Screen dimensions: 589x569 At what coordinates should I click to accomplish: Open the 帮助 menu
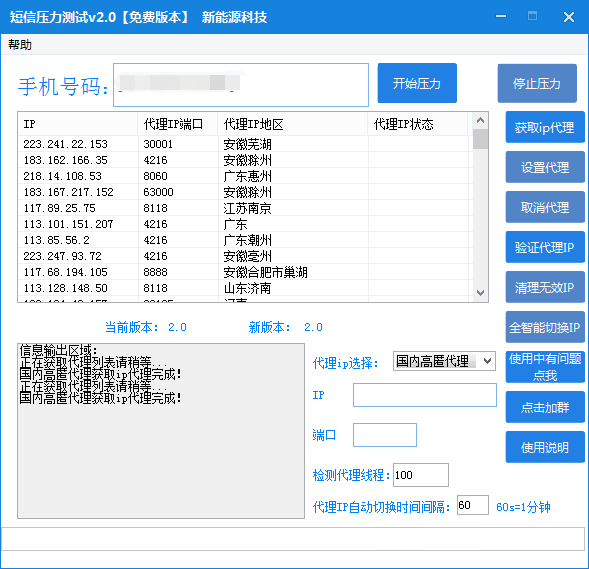pos(20,45)
